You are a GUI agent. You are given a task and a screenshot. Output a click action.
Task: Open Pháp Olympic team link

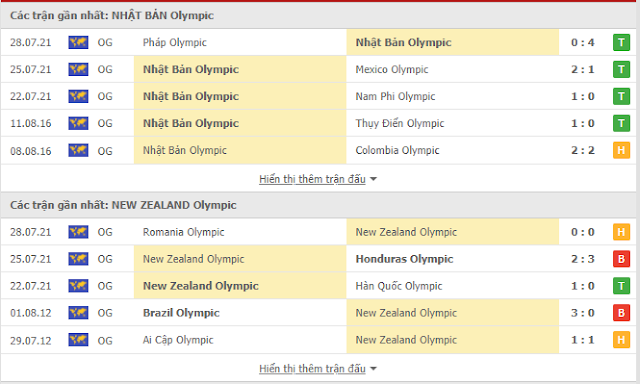click(175, 42)
